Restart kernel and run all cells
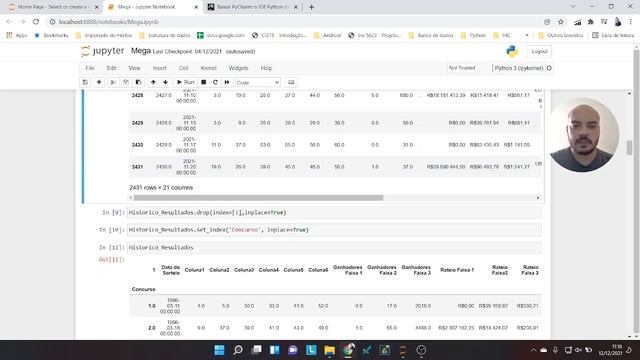The image size is (640, 360). (227, 82)
